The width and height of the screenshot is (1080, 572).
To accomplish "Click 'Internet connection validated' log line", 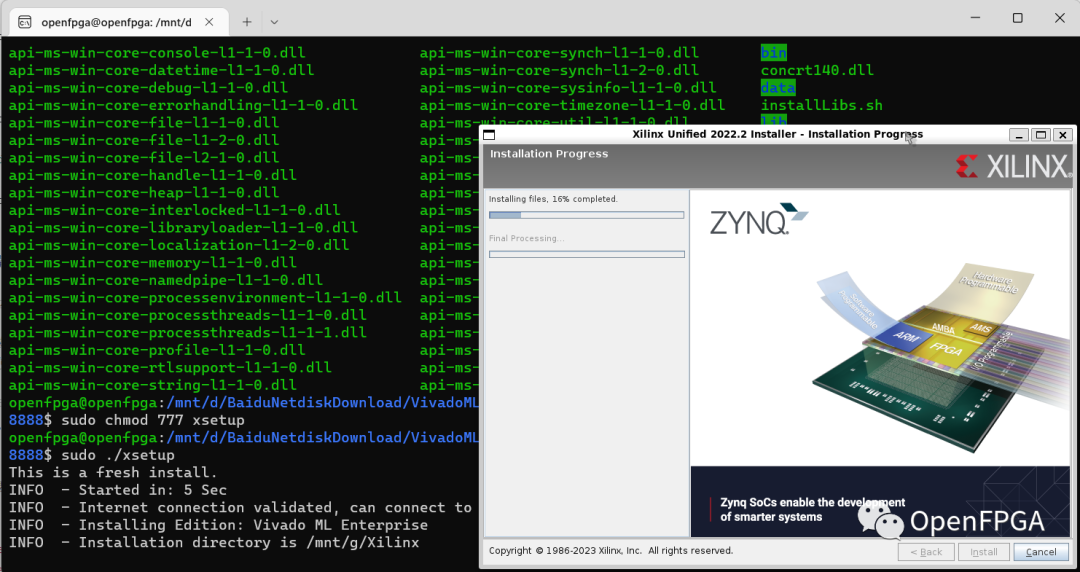I will point(240,508).
